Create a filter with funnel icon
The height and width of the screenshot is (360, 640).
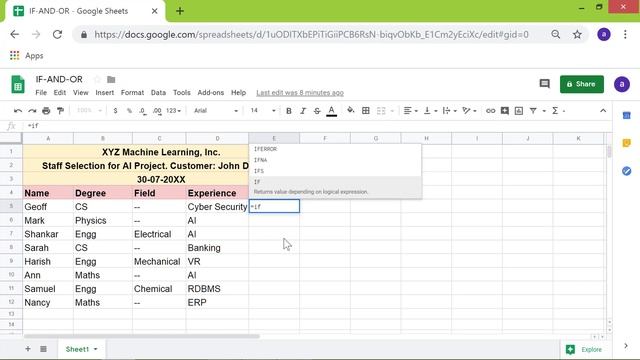tap(533, 111)
